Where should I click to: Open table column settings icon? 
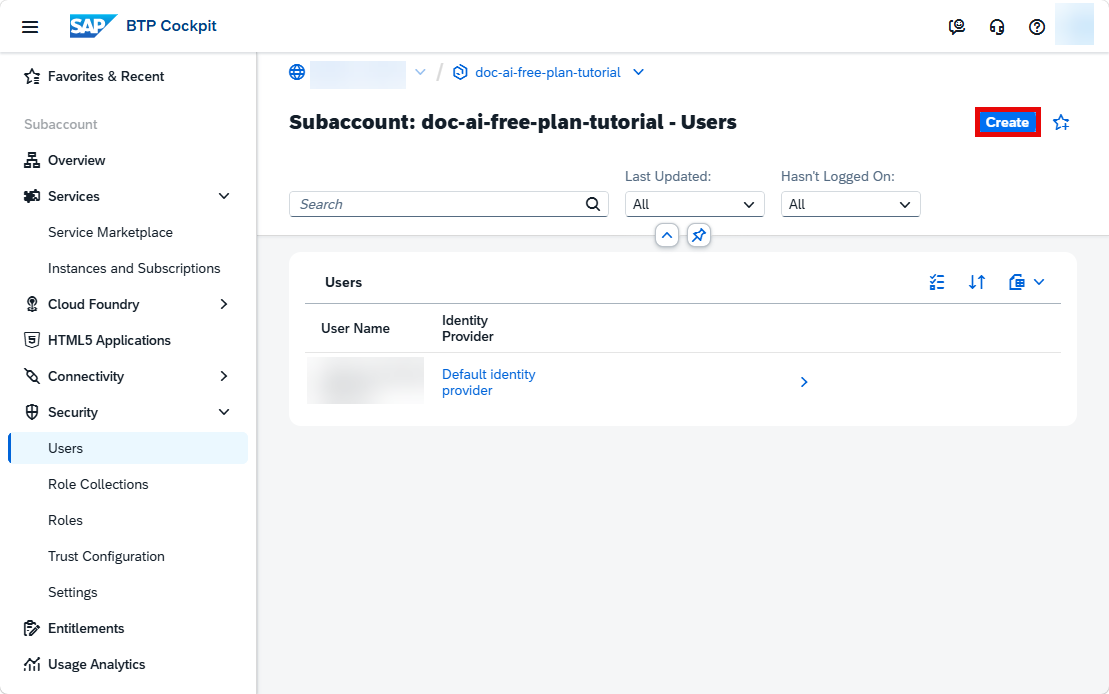(937, 282)
